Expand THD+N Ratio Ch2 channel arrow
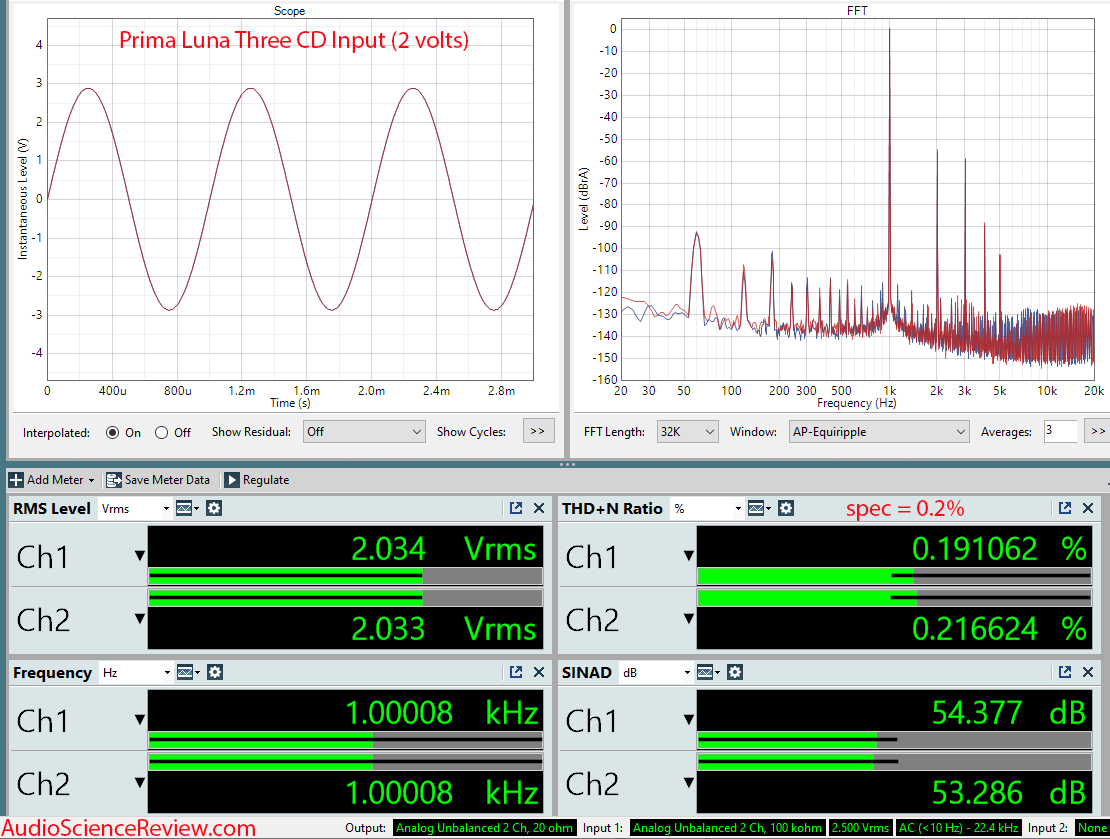This screenshot has width=1110, height=839. pos(689,619)
